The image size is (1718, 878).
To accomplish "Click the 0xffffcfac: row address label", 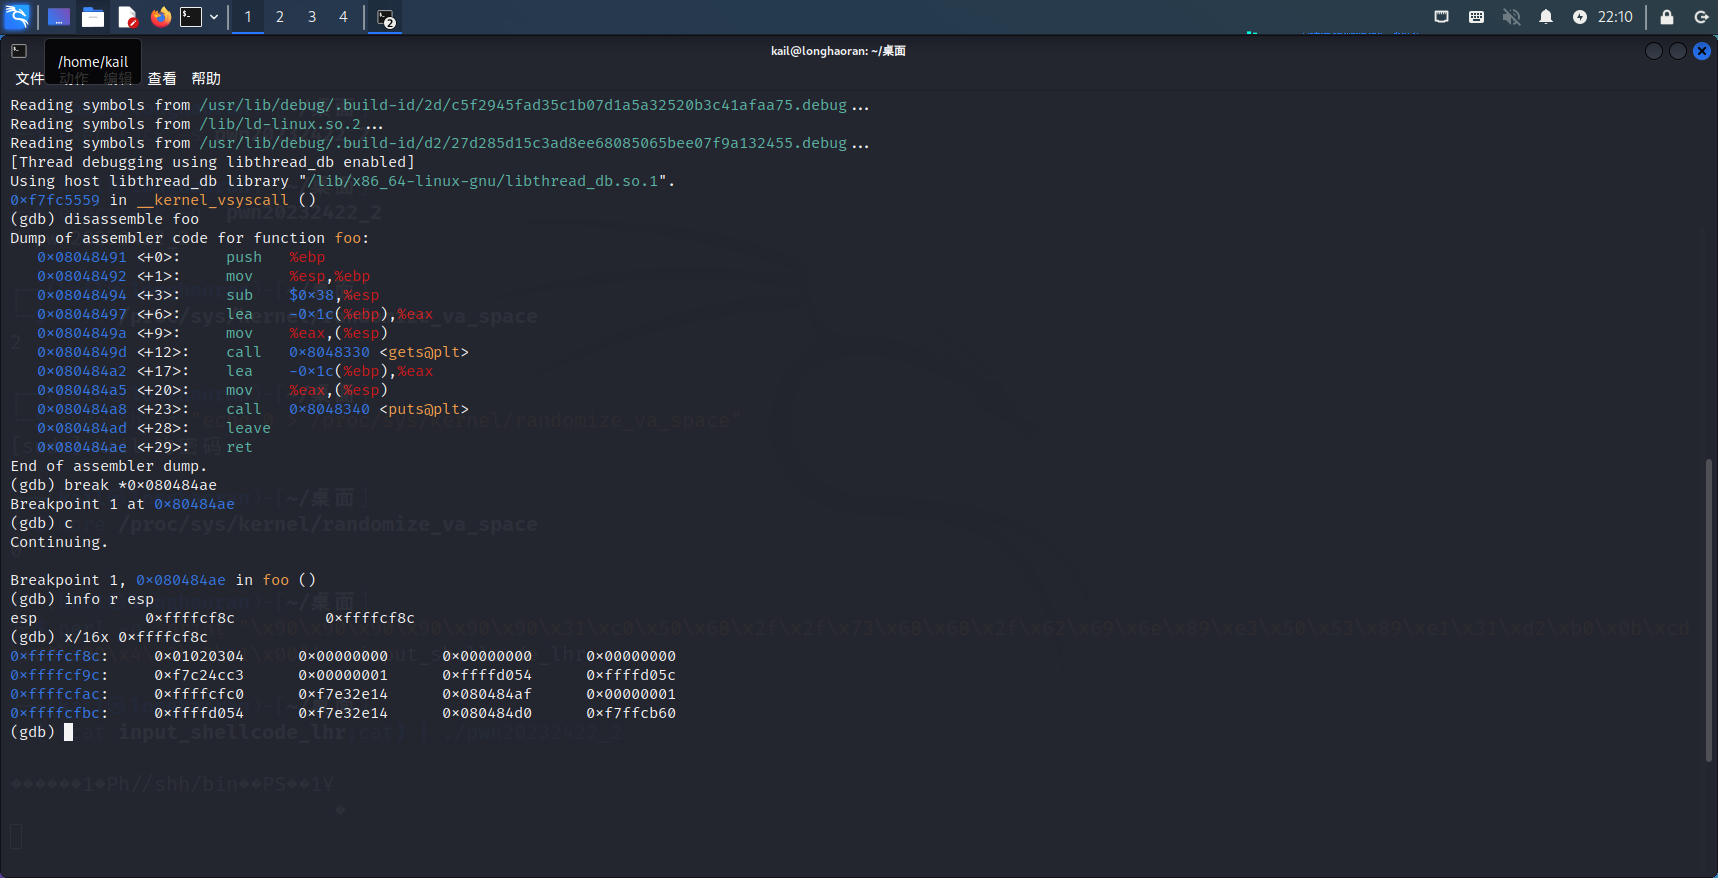I will (x=59, y=694).
